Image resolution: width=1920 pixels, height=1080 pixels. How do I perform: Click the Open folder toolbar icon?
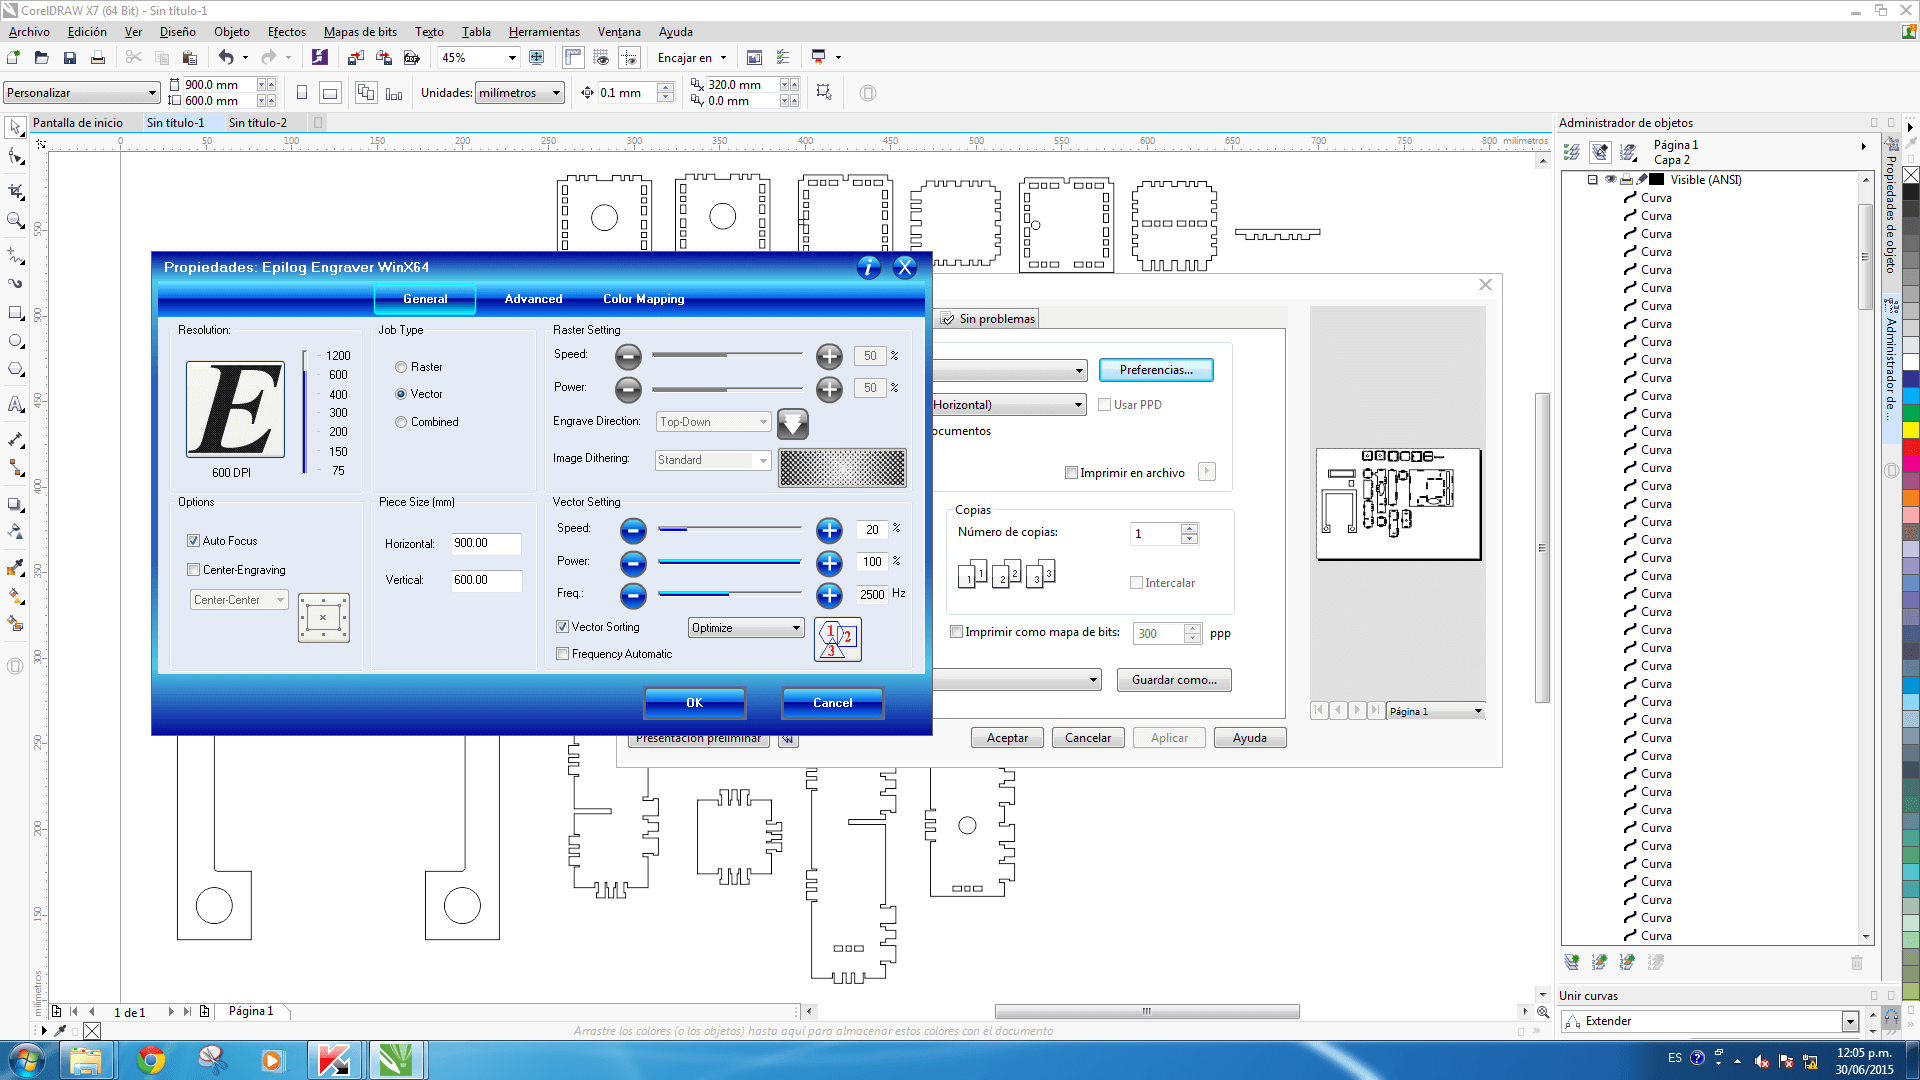(41, 58)
